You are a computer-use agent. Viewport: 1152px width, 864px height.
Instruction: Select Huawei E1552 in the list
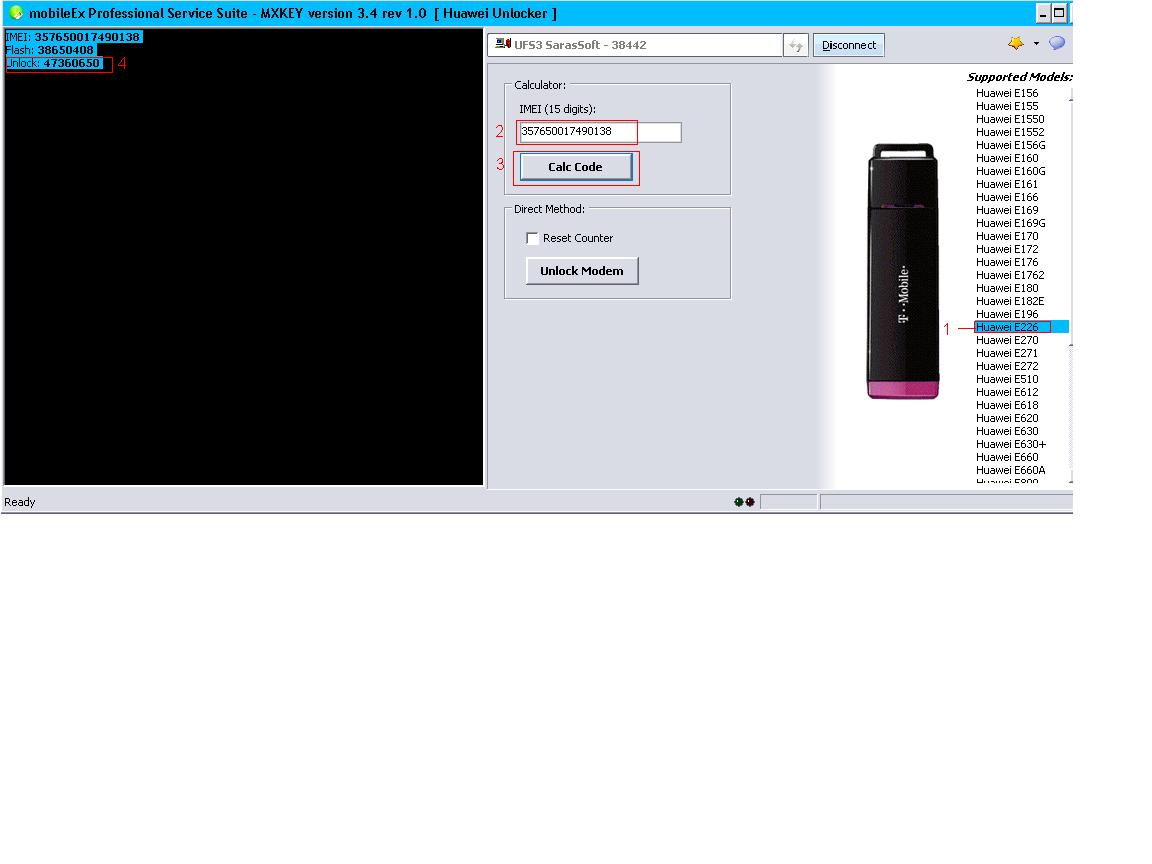coord(1009,132)
